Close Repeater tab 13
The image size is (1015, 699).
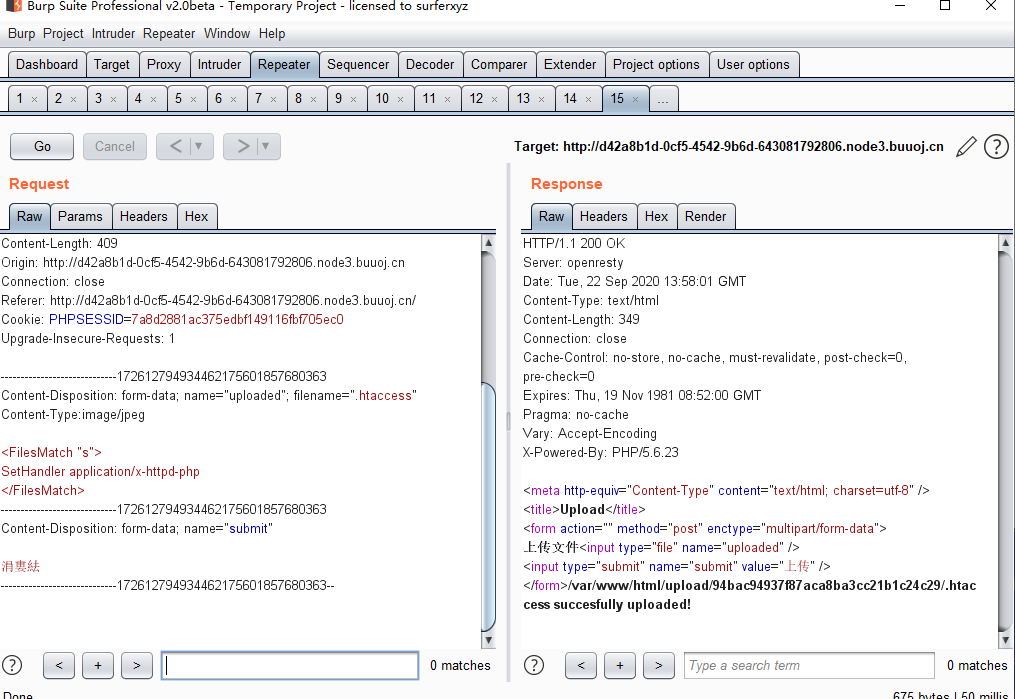542,99
